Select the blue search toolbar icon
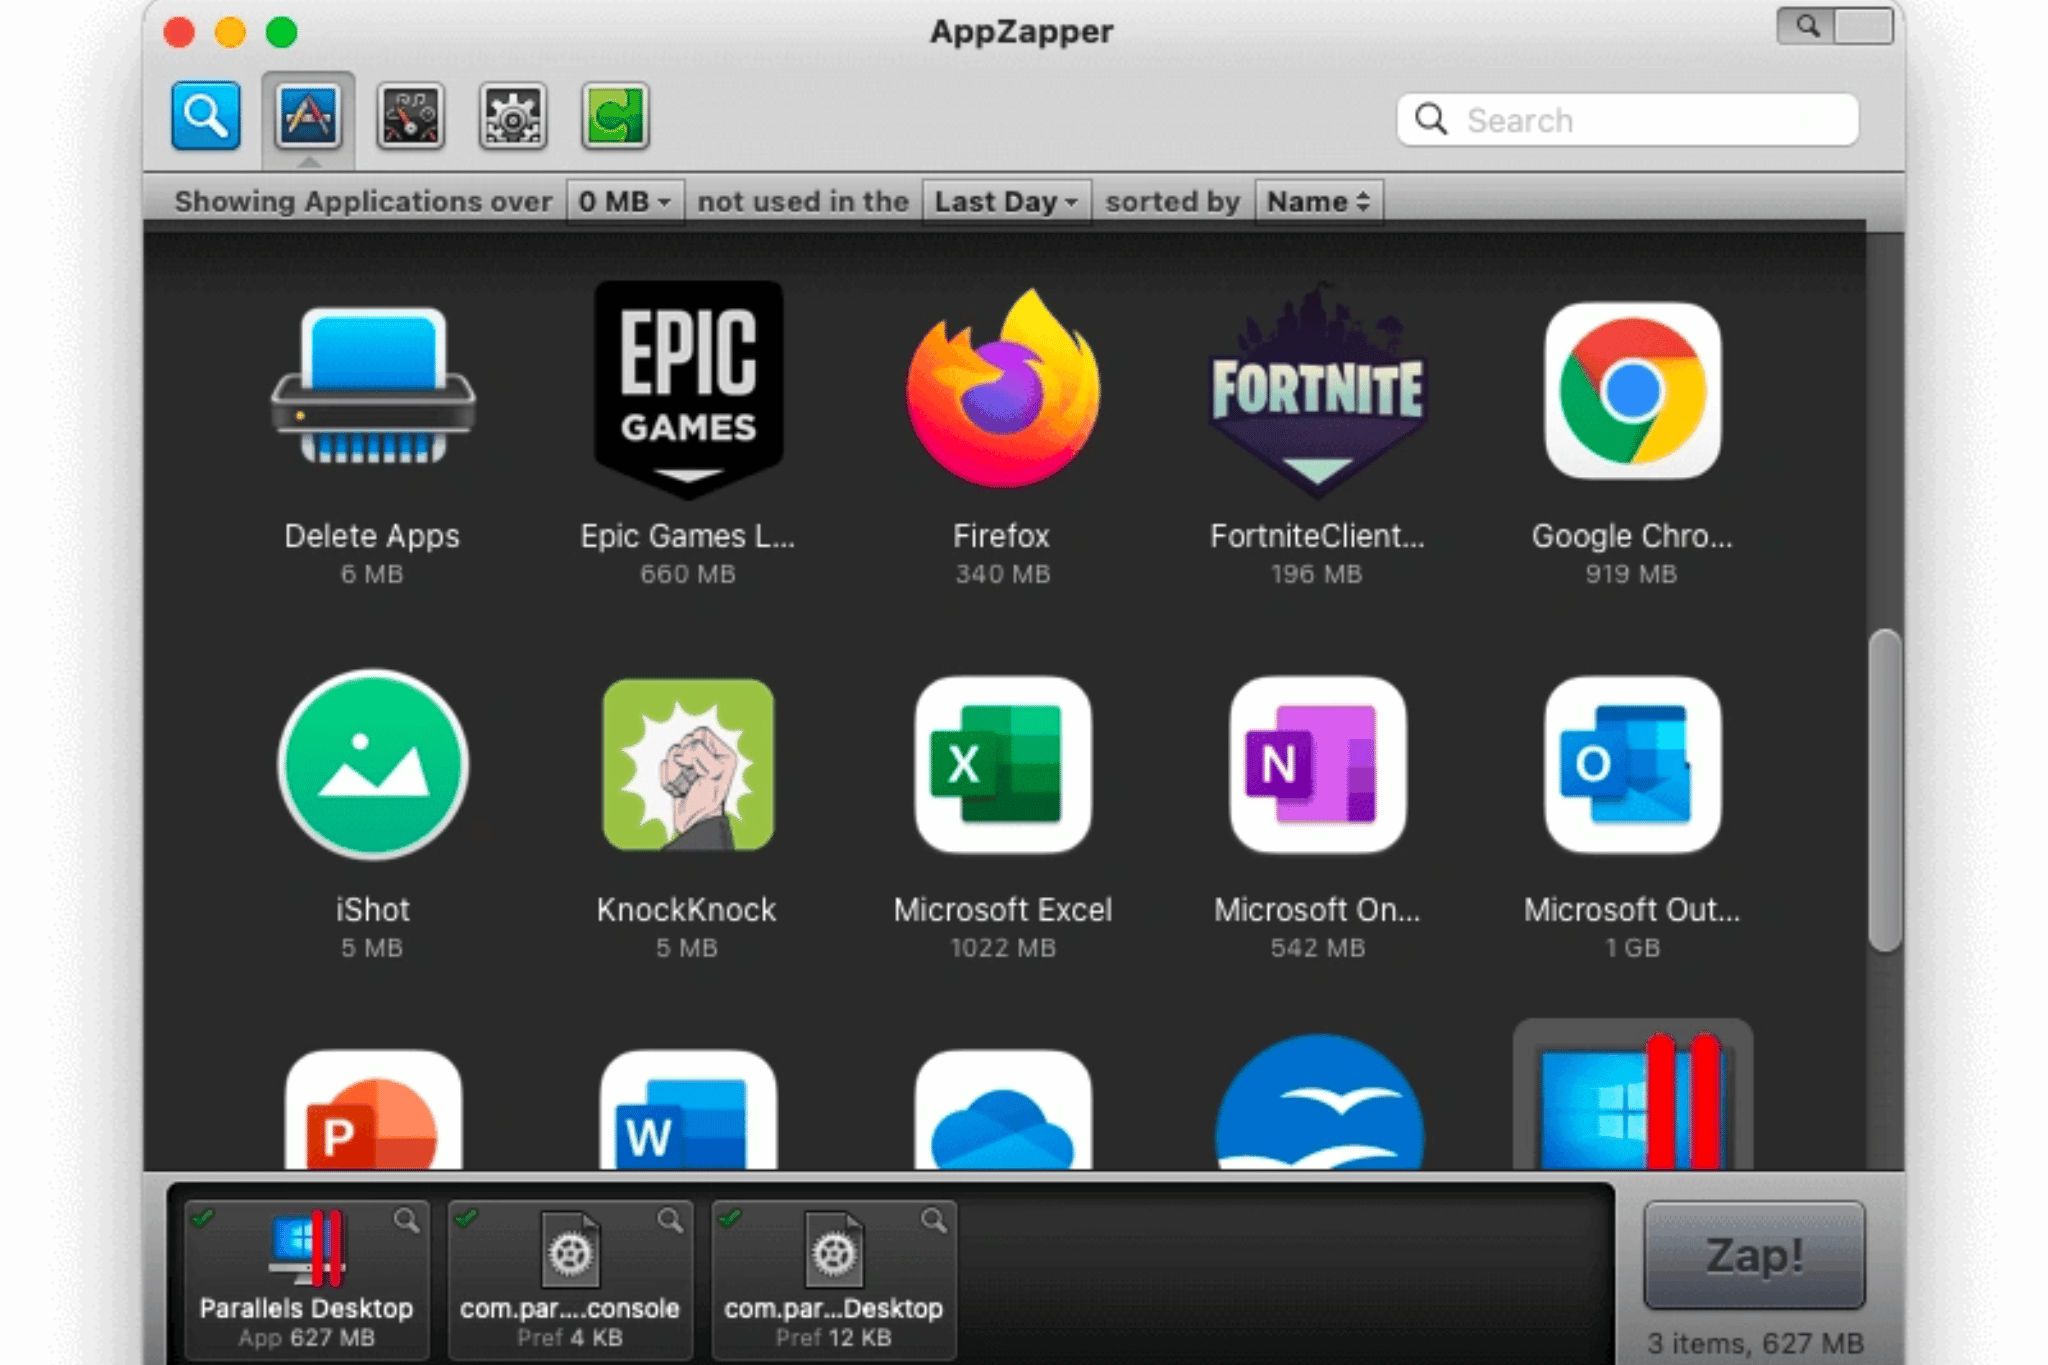 205,117
